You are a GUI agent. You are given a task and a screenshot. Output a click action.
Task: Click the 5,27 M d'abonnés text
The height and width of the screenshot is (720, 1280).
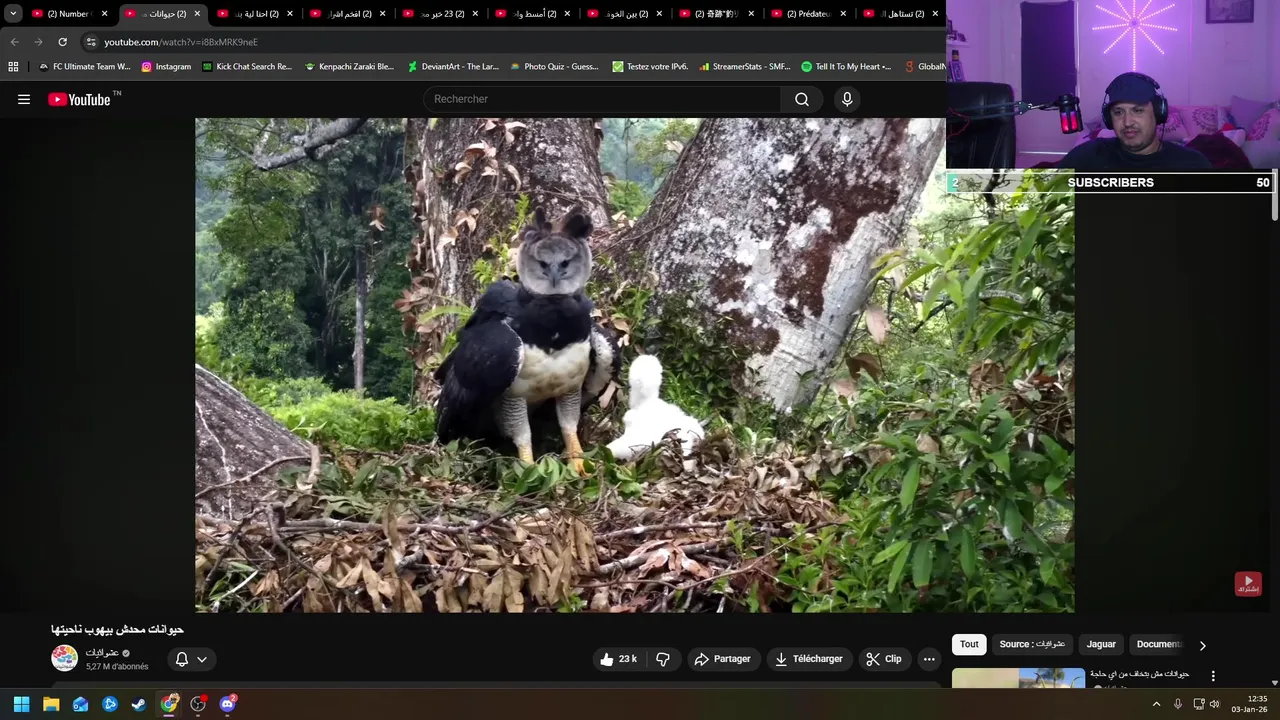(117, 666)
